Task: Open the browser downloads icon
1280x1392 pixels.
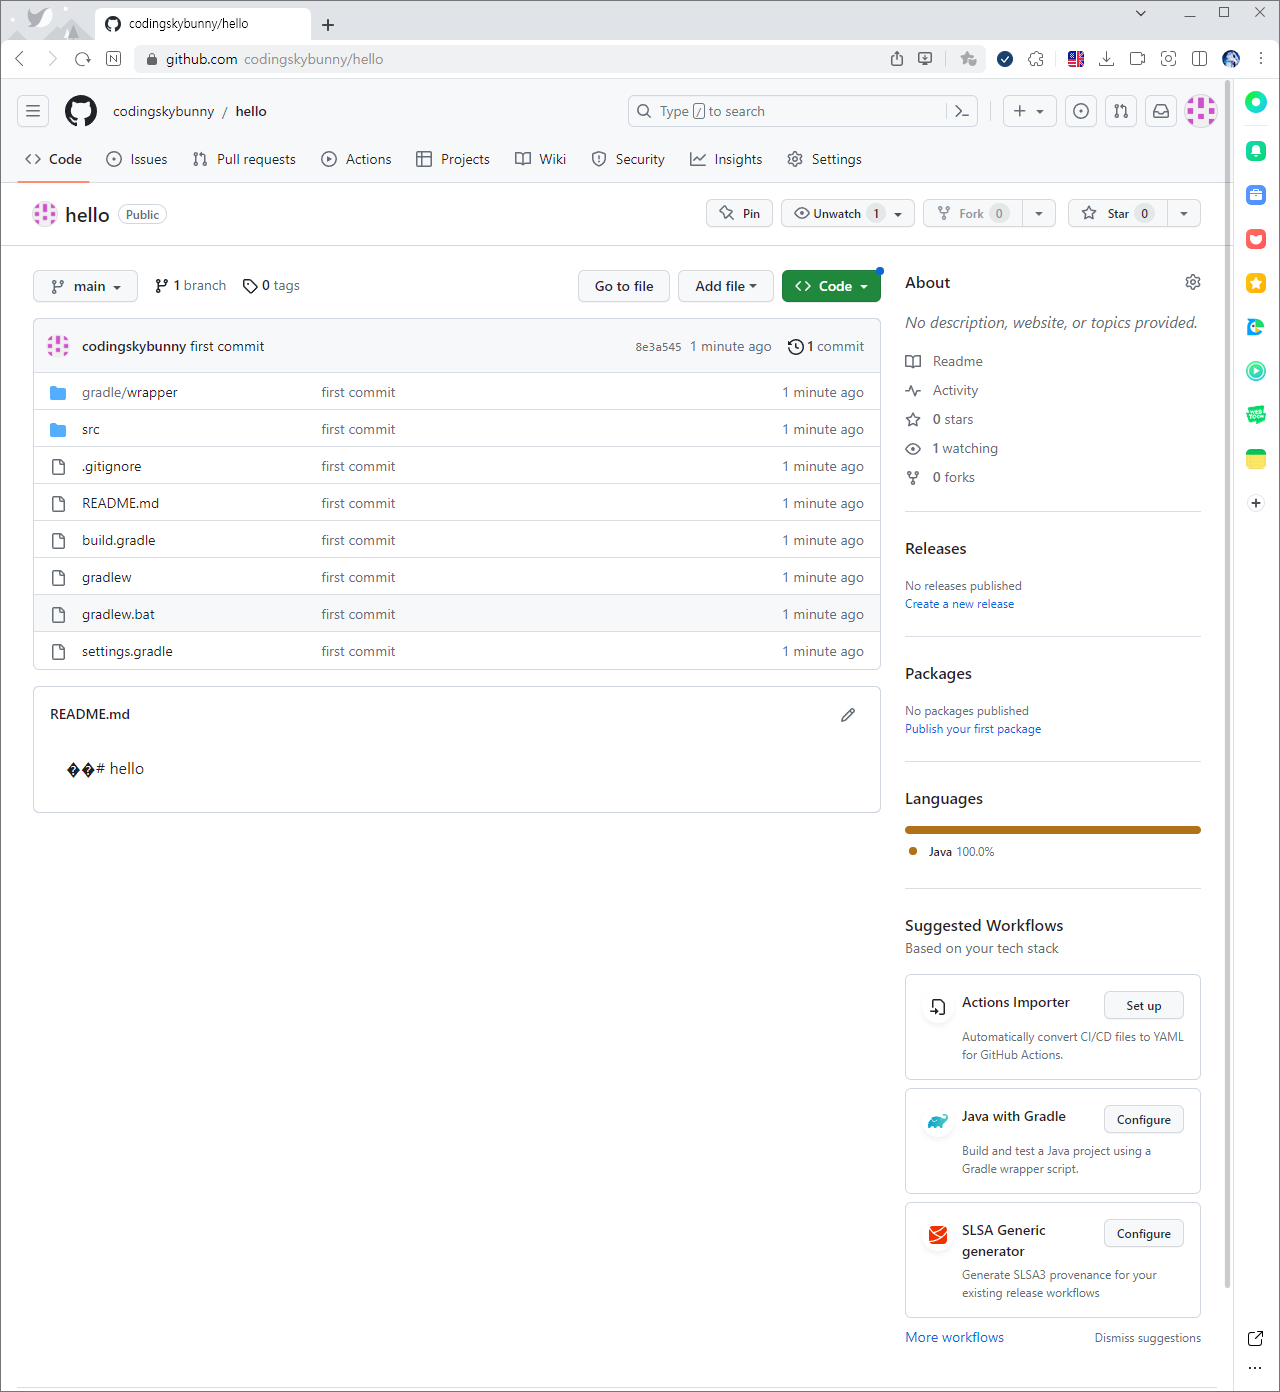Action: (x=1106, y=59)
